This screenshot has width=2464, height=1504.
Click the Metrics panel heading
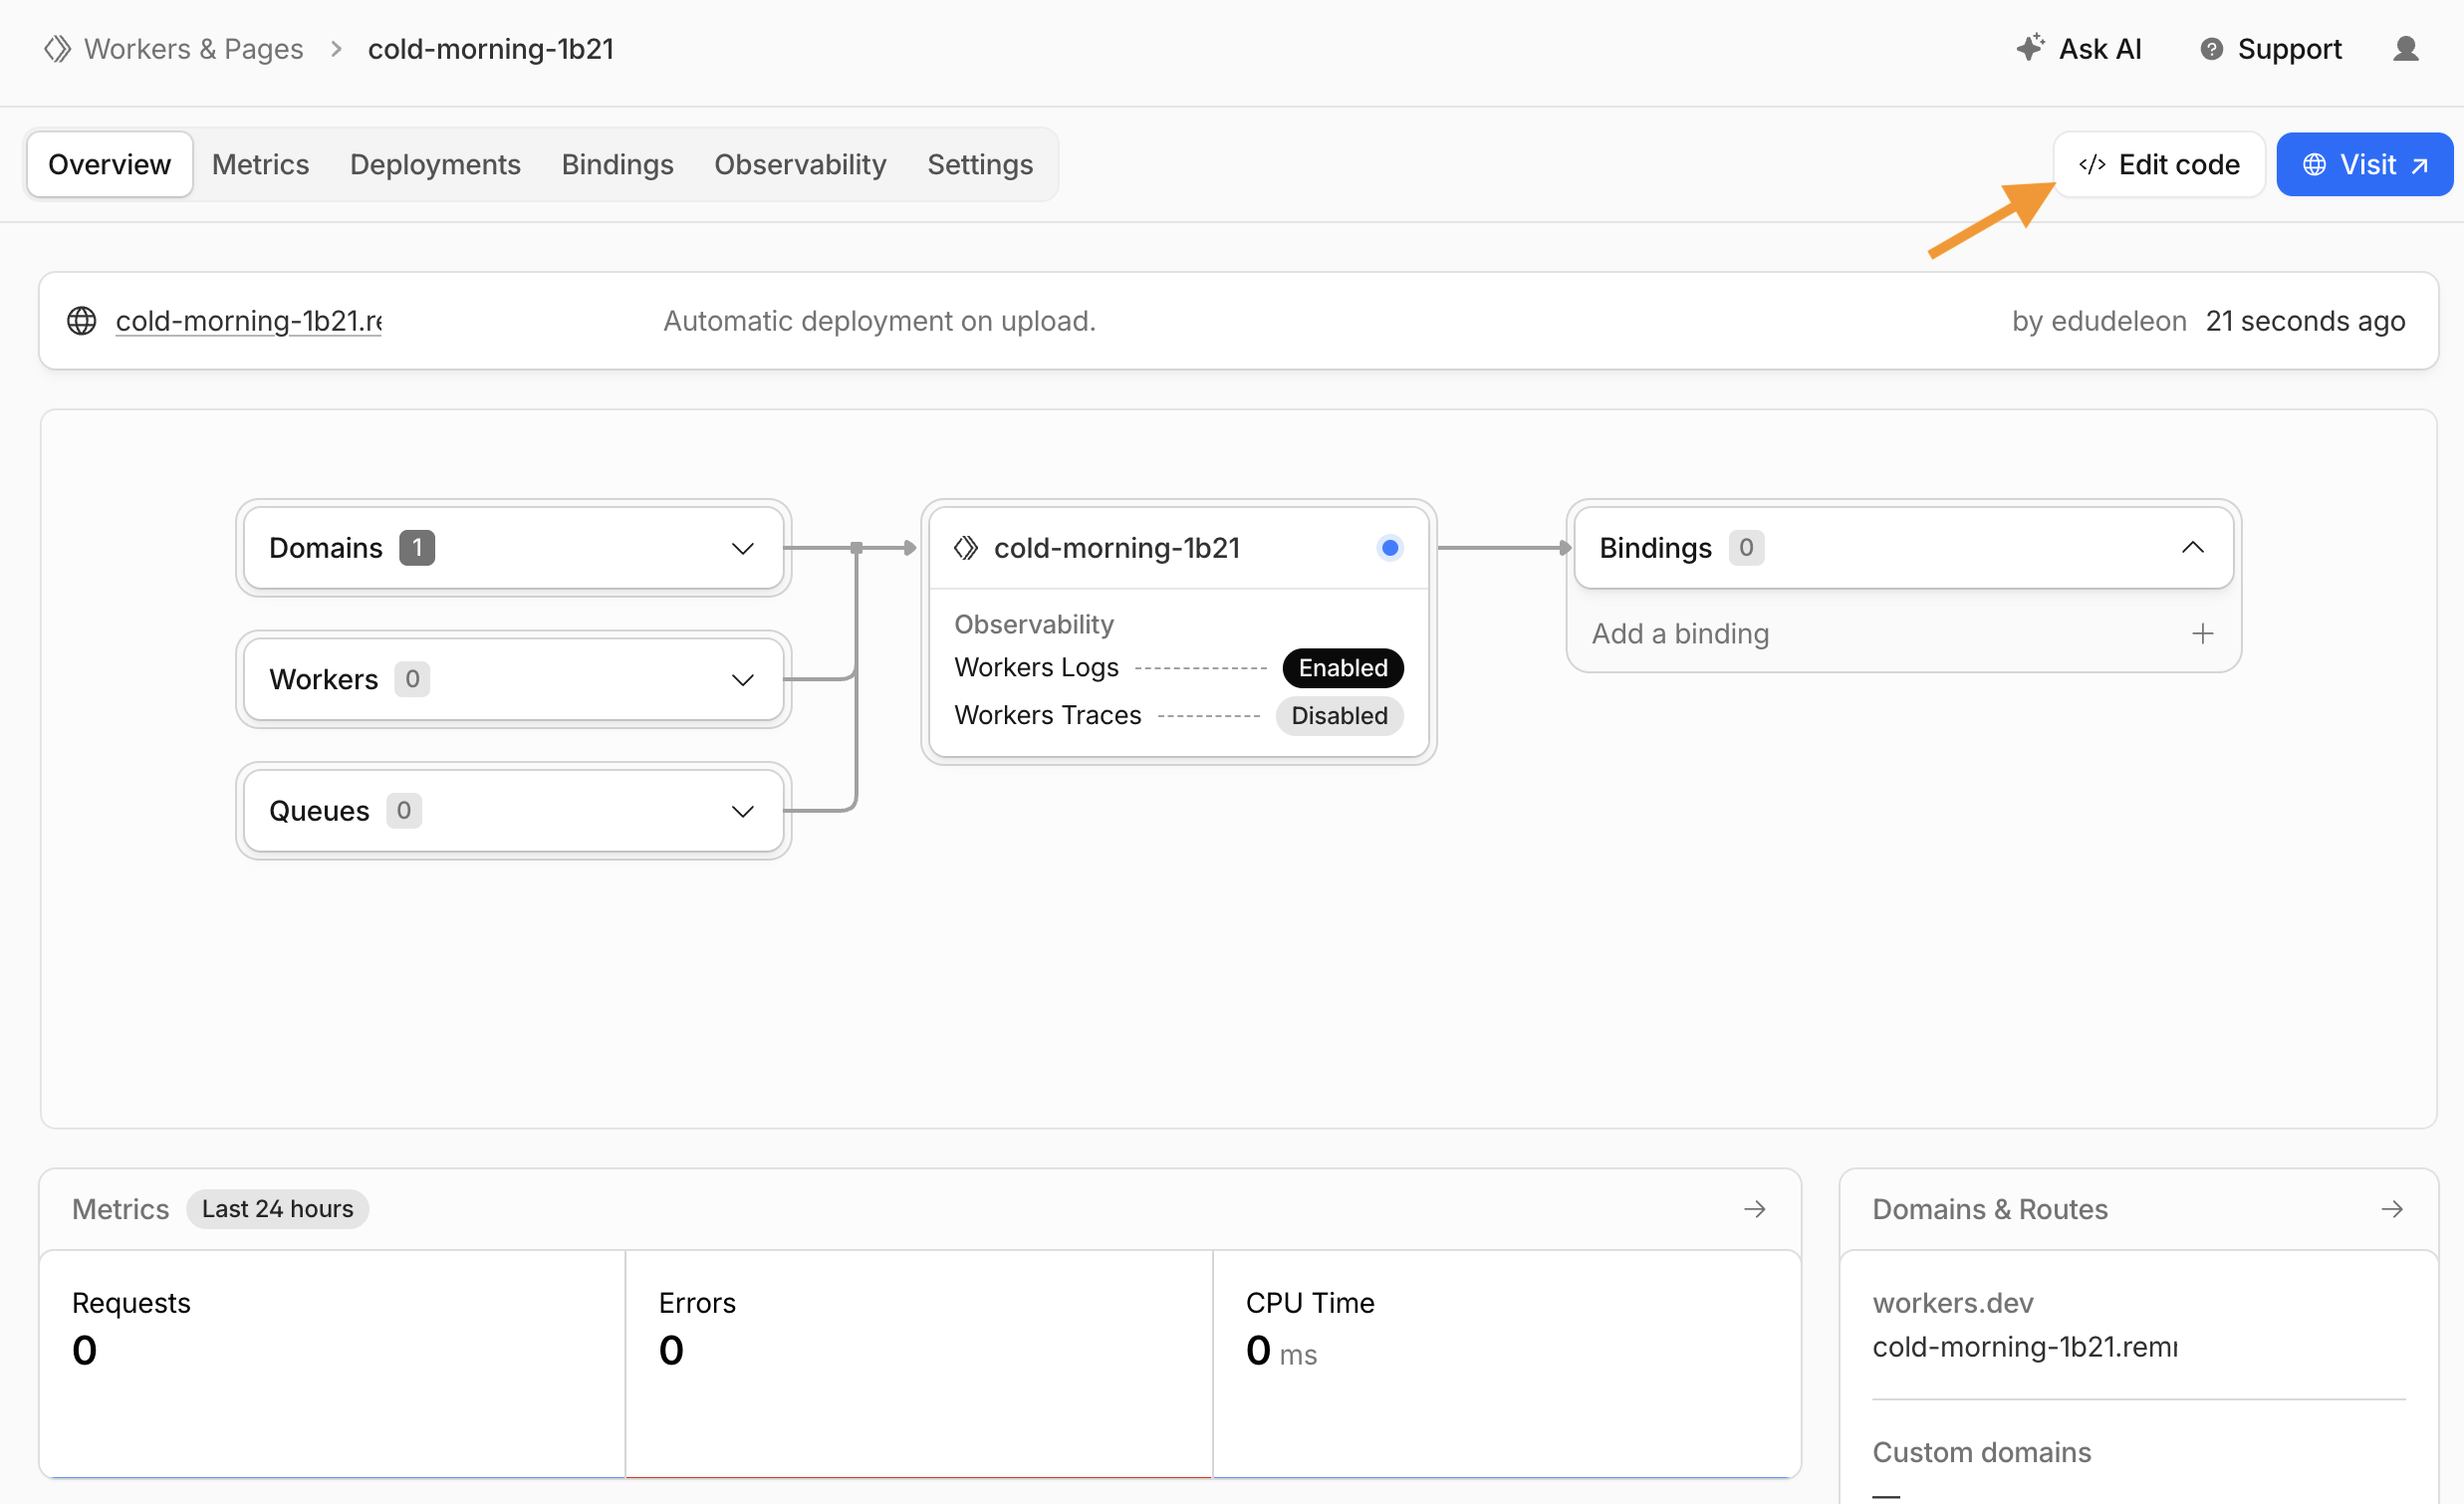120,1209
